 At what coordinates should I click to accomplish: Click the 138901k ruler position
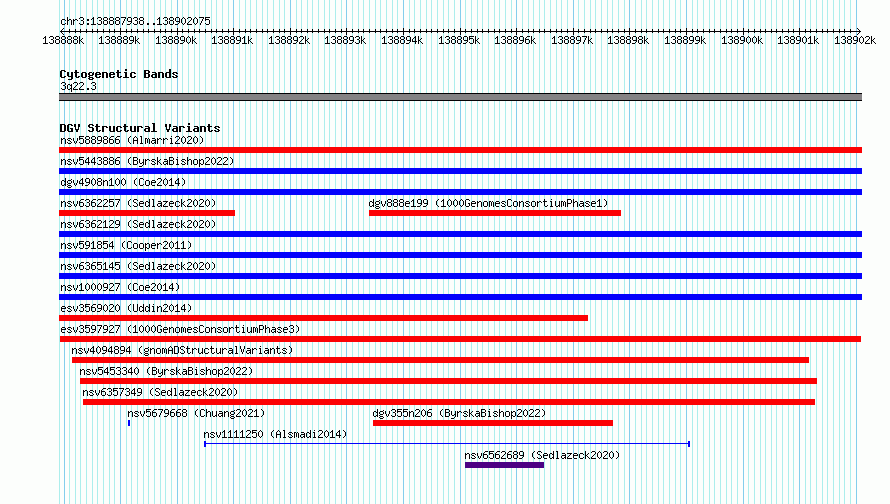coord(798,40)
